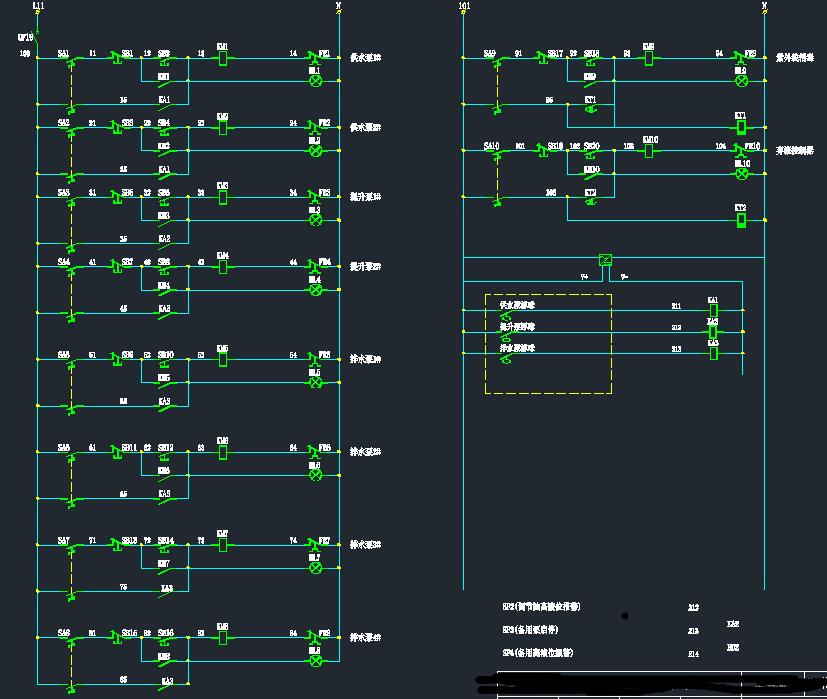Select the KM1 contactor coil rectangle
The height and width of the screenshot is (699, 827).
tap(223, 58)
